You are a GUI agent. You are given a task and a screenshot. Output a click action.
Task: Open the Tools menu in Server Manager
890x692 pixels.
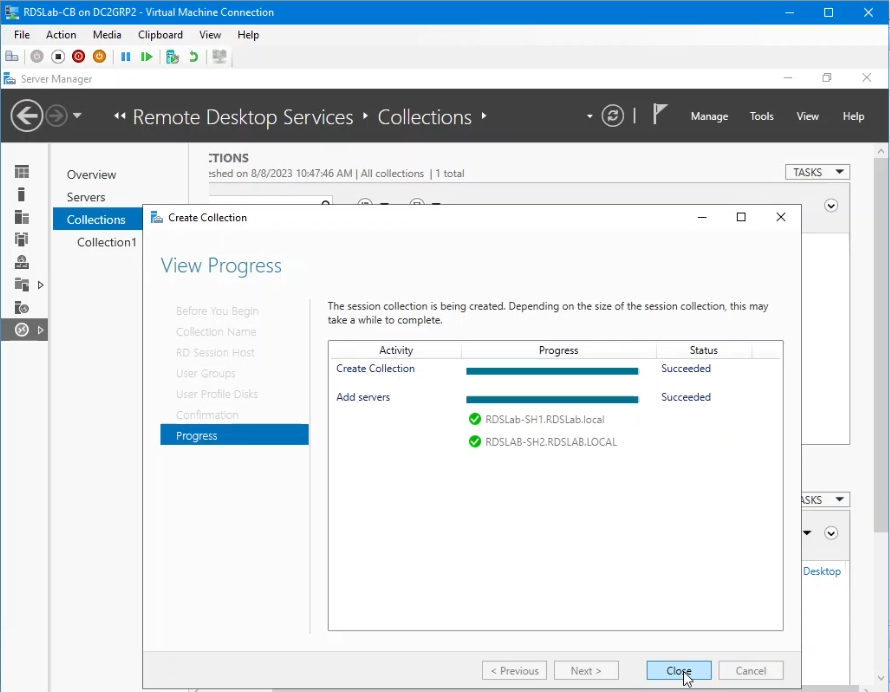pos(762,116)
